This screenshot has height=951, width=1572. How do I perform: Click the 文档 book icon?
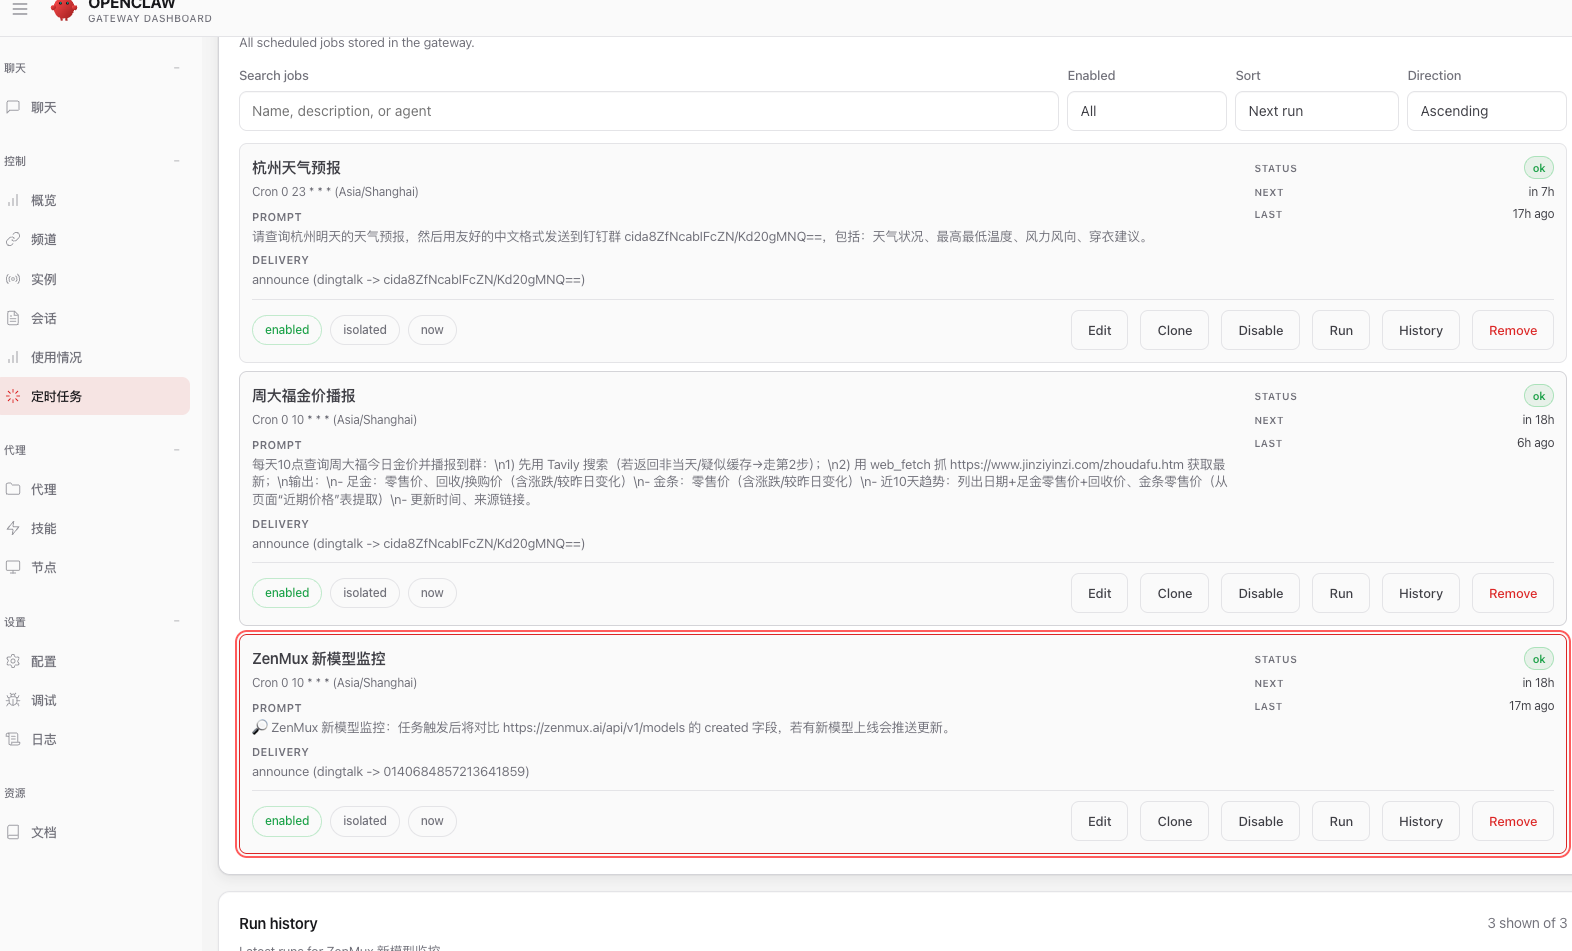tap(13, 832)
